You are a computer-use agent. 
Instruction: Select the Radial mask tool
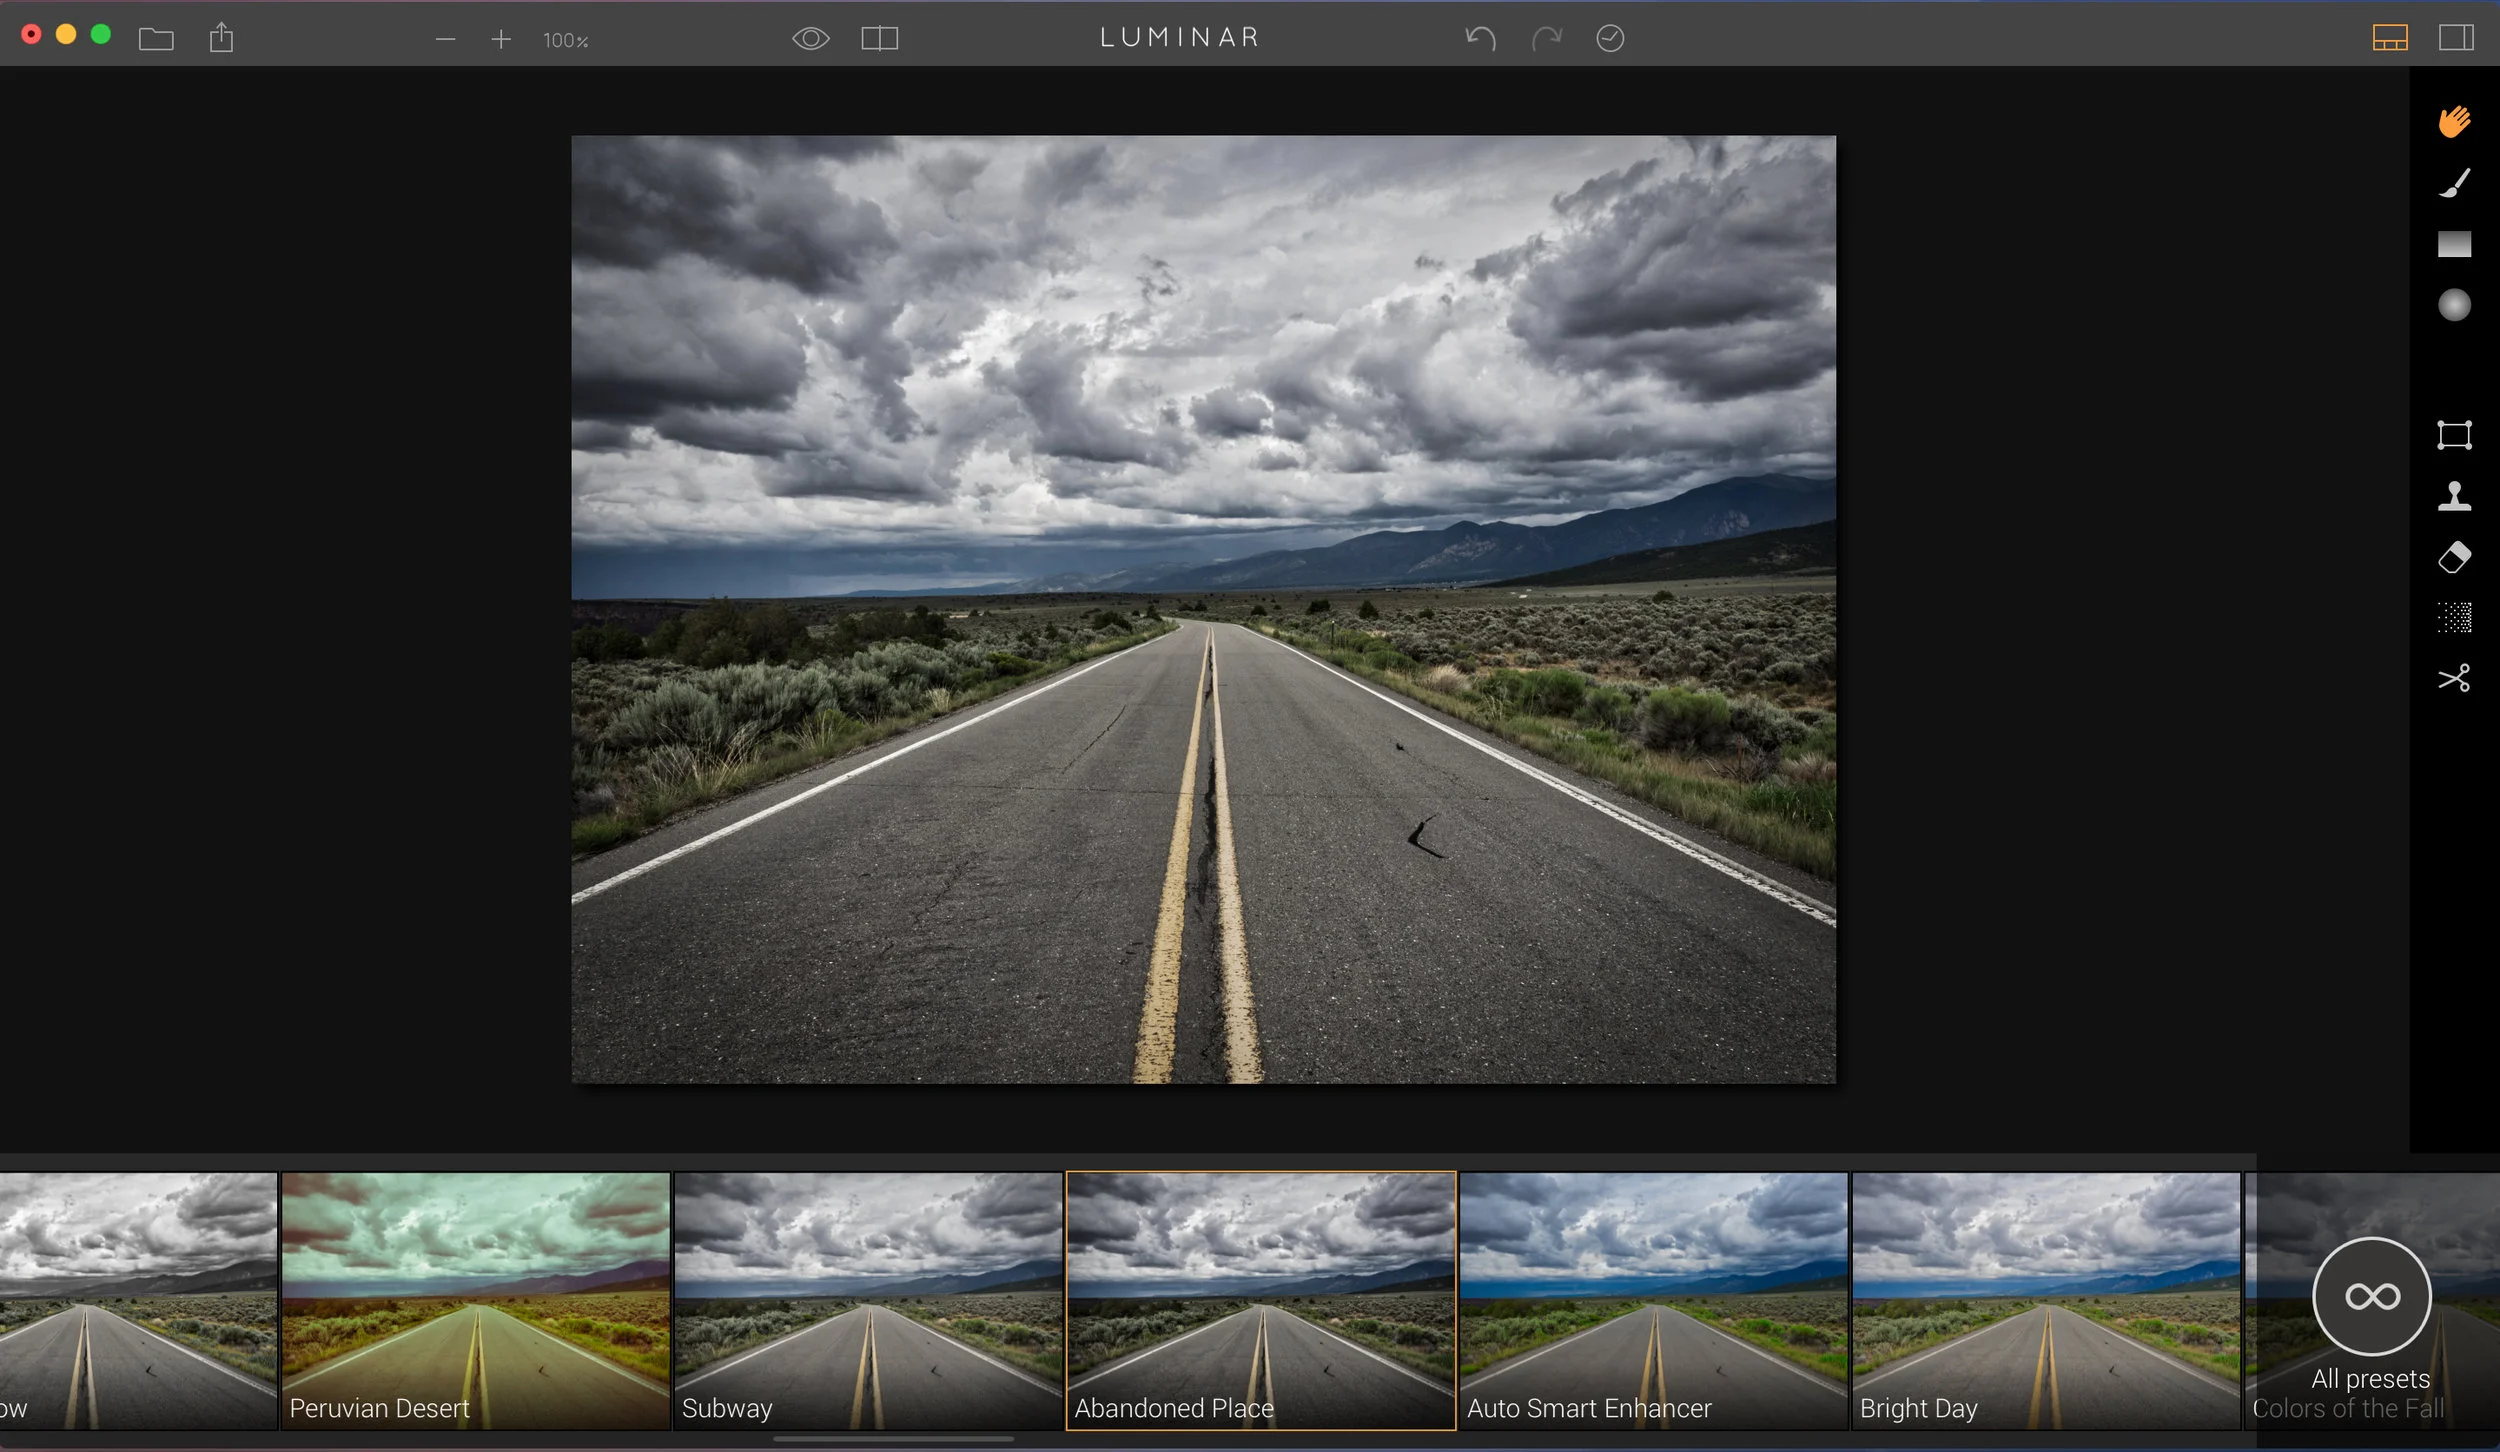click(2454, 305)
